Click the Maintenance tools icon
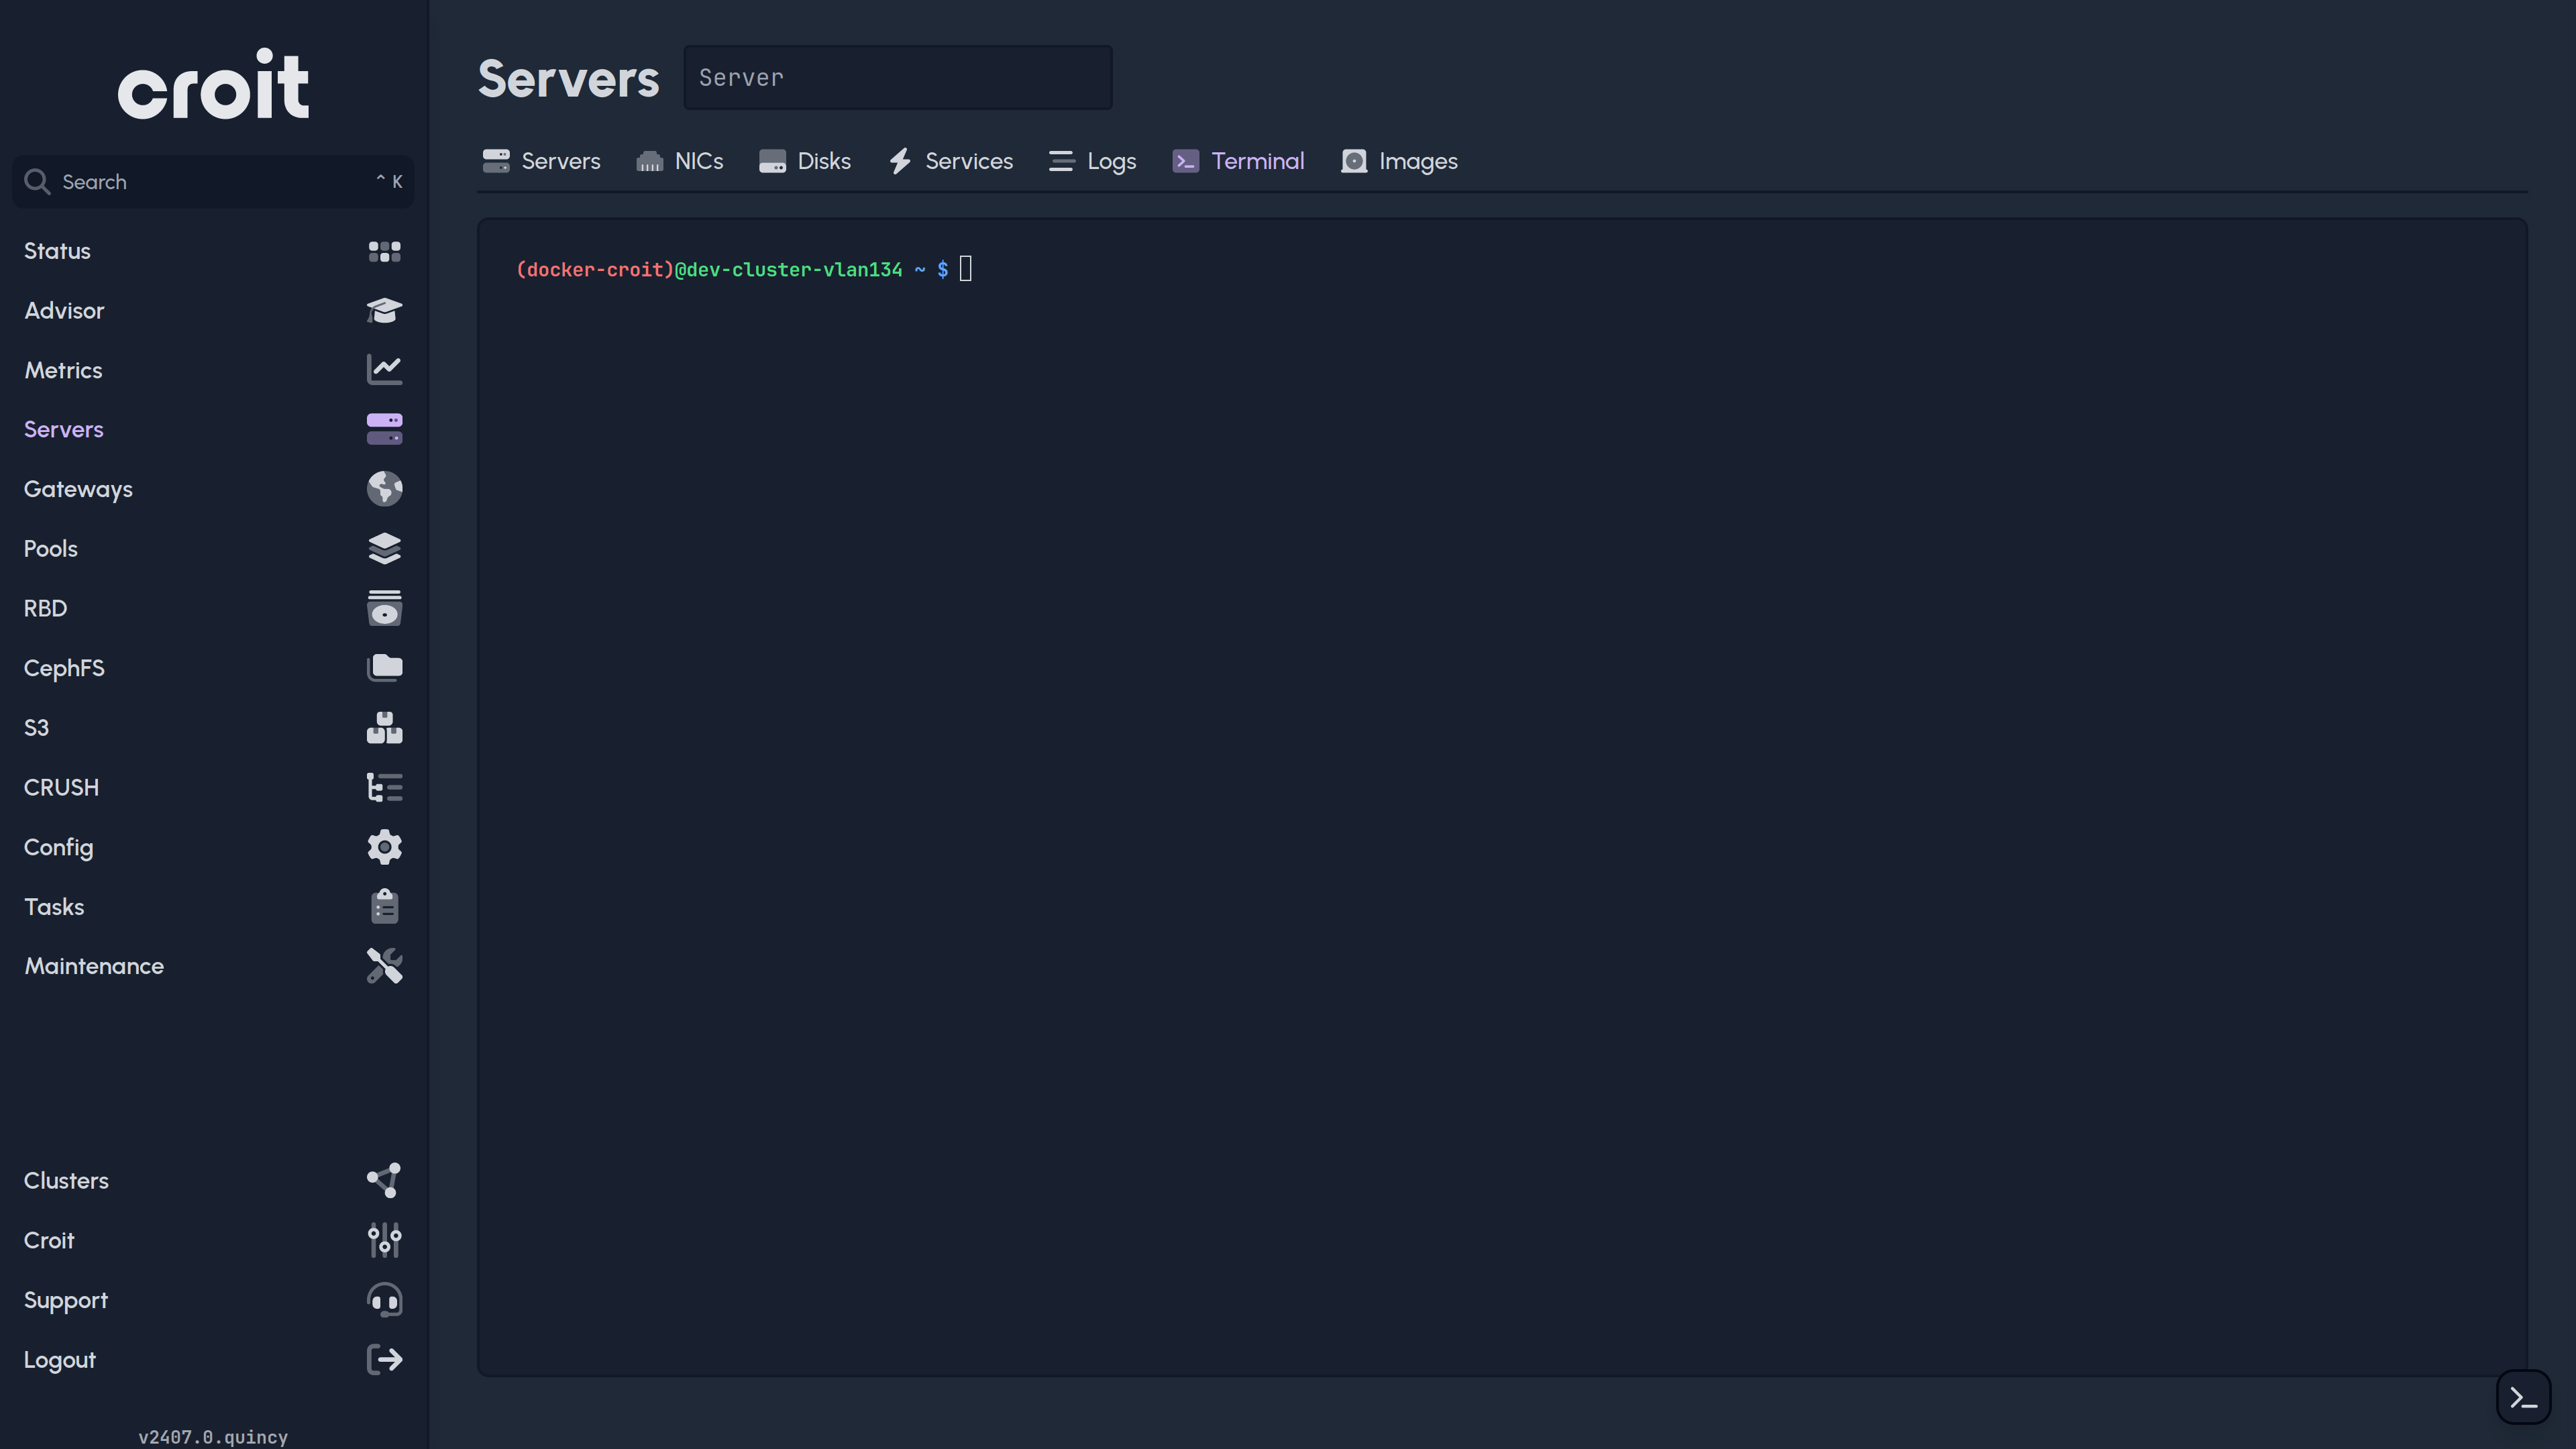This screenshot has height=1449, width=2576. 384,966
